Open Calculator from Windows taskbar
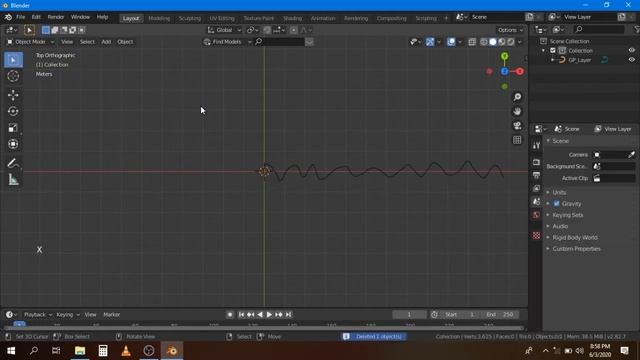This screenshot has height=360, width=640. [x=103, y=351]
